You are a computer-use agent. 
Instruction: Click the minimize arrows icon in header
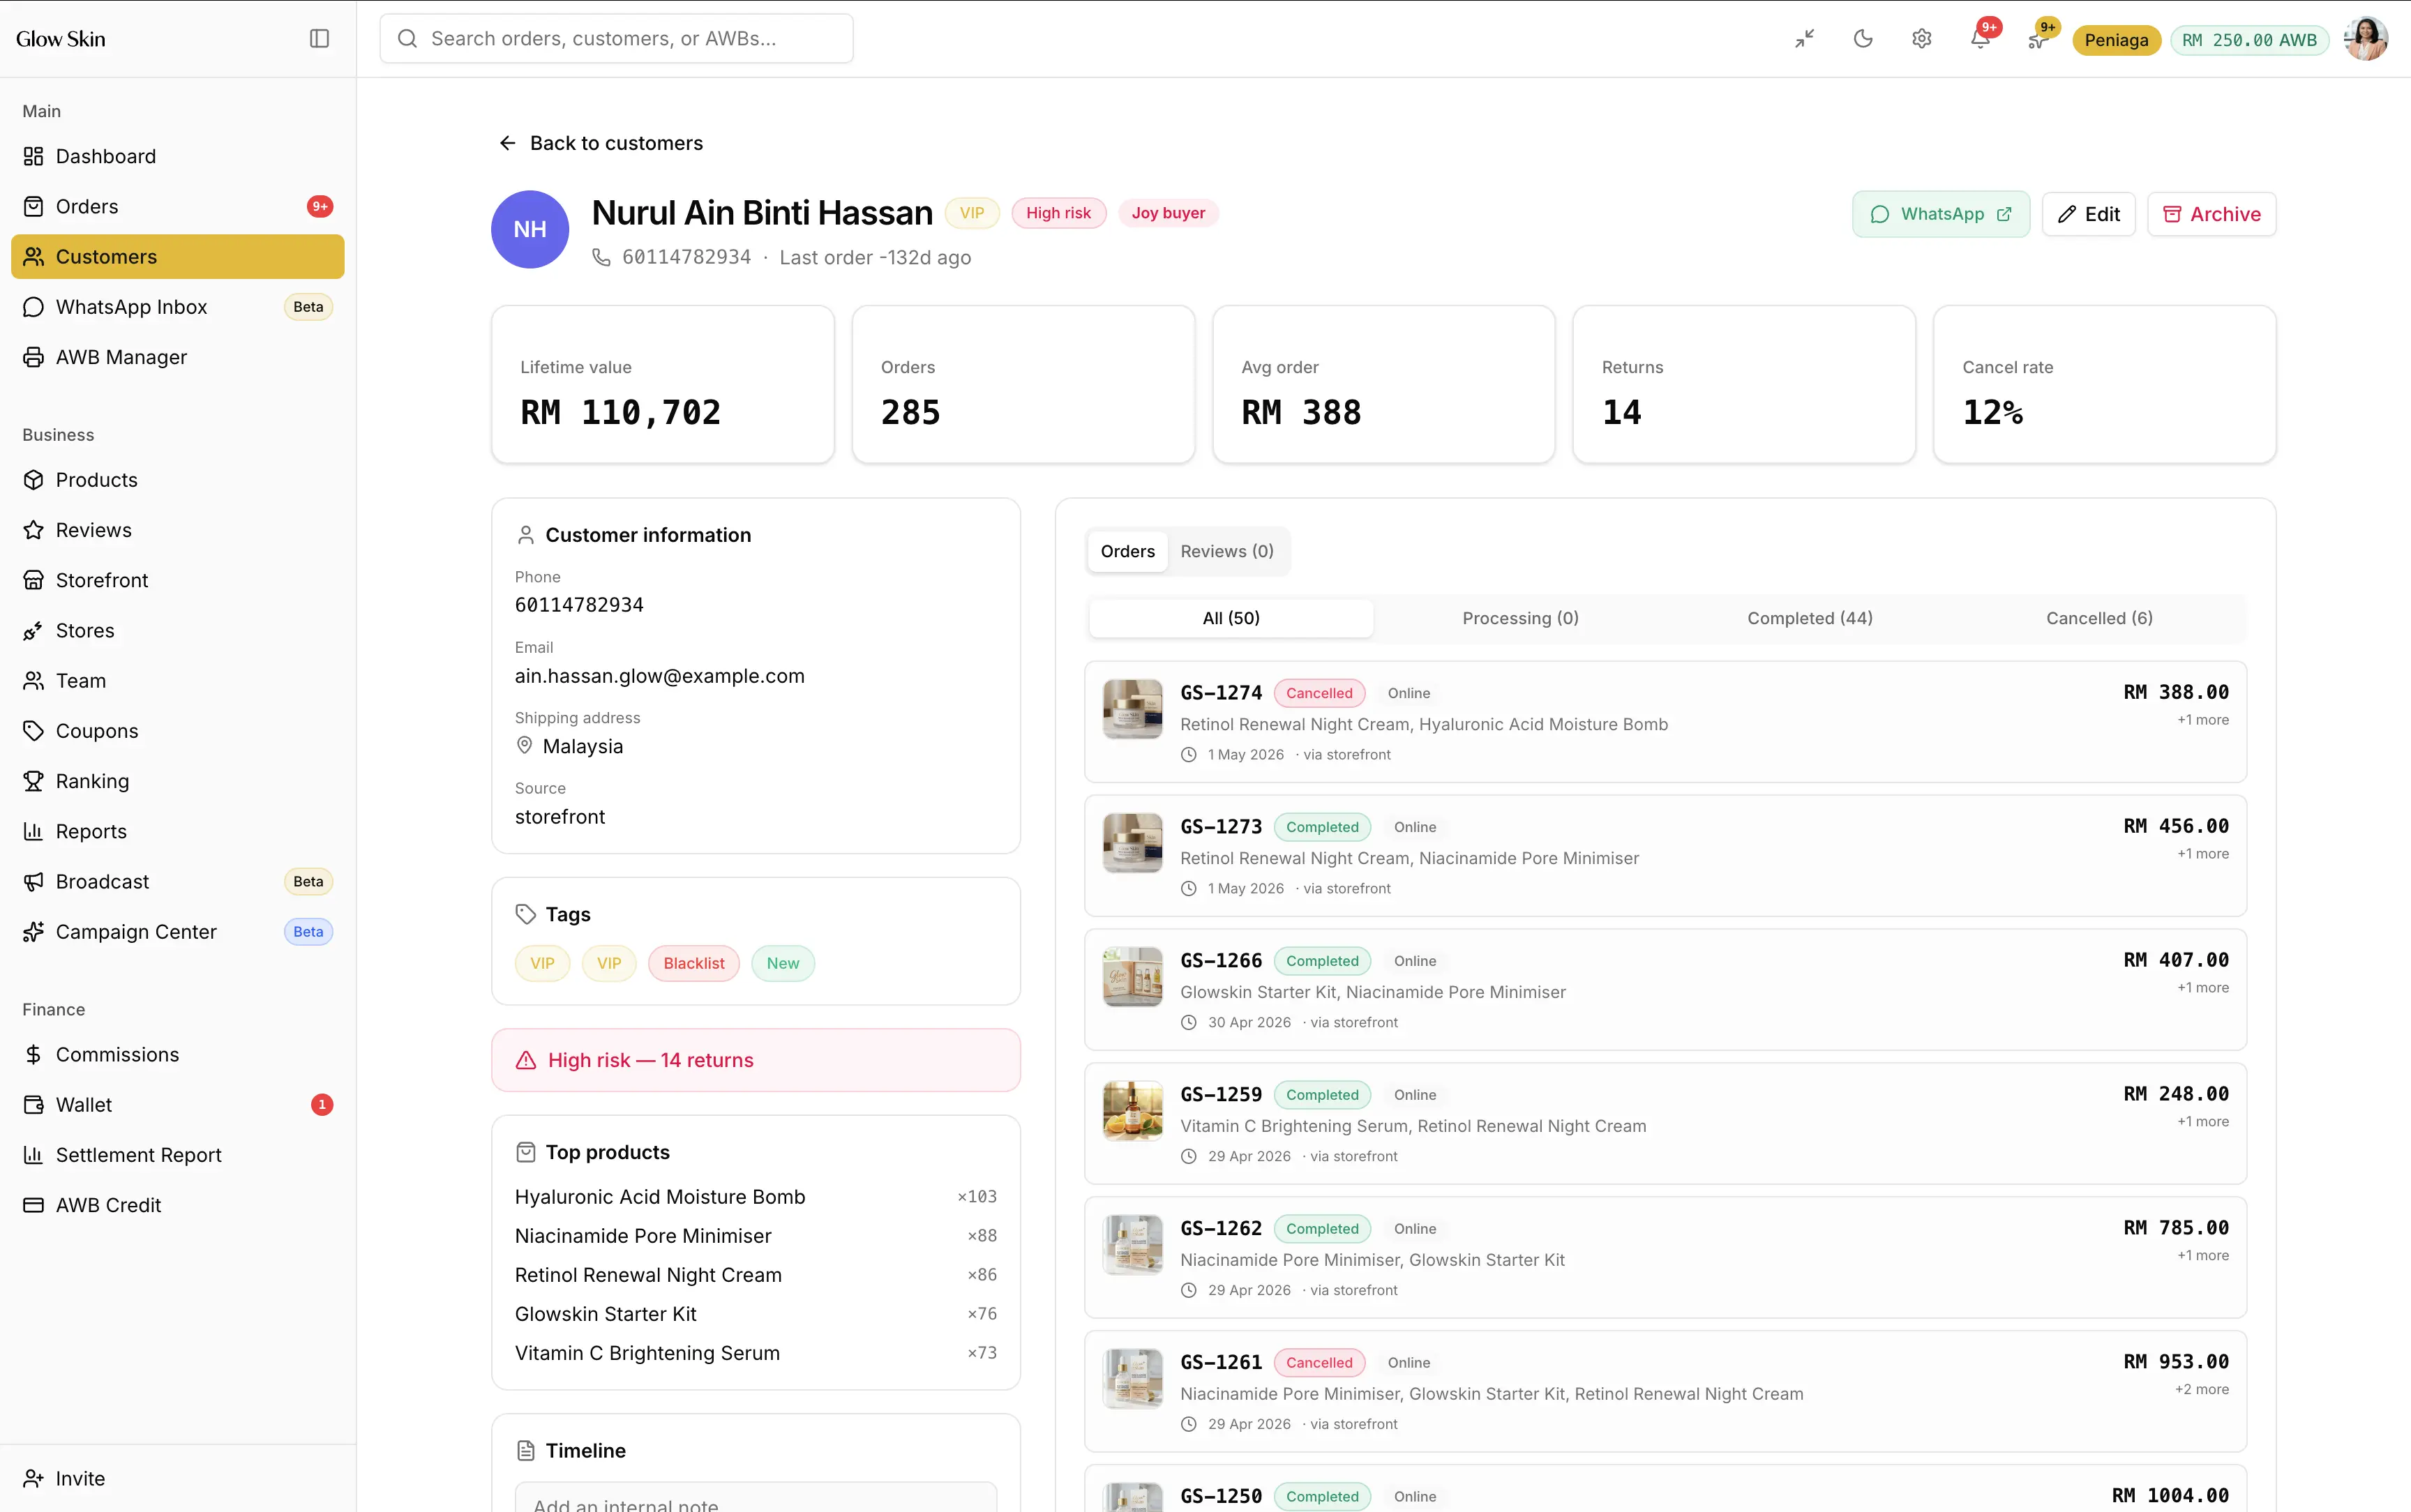(x=1804, y=39)
